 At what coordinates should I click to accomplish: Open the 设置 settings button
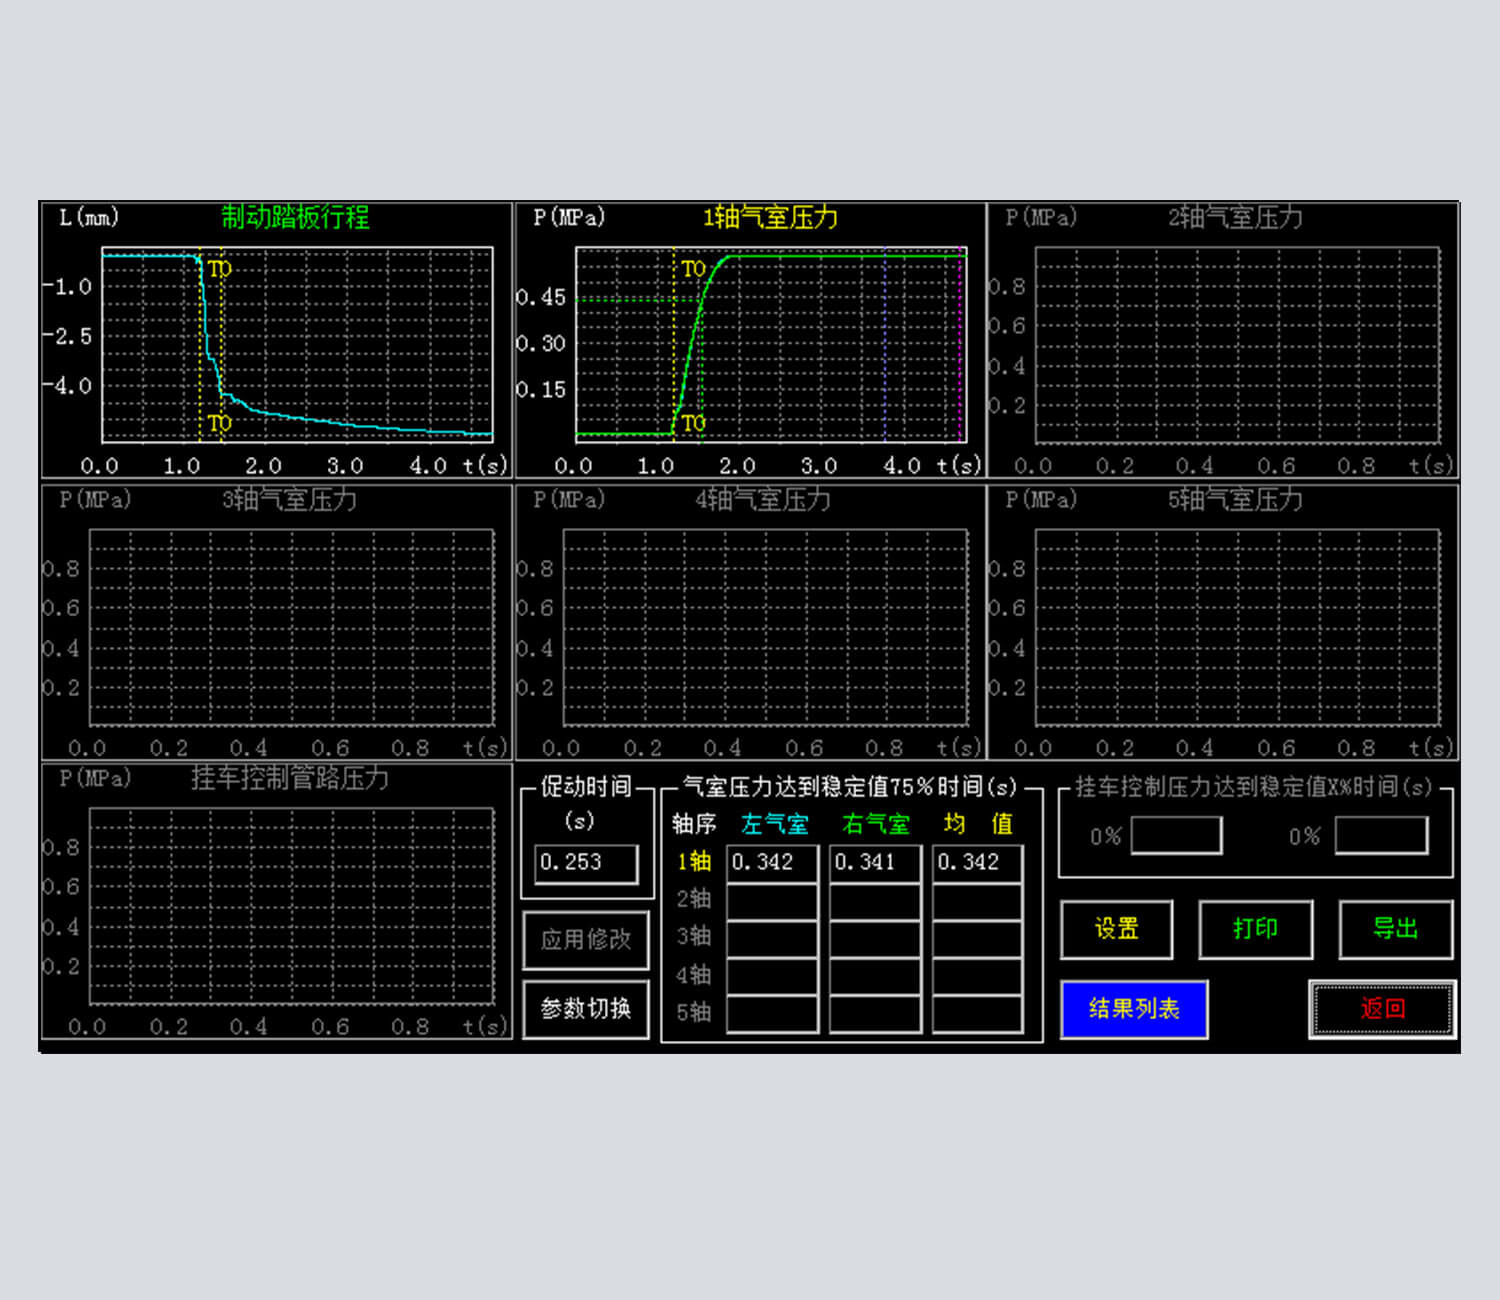click(1116, 929)
